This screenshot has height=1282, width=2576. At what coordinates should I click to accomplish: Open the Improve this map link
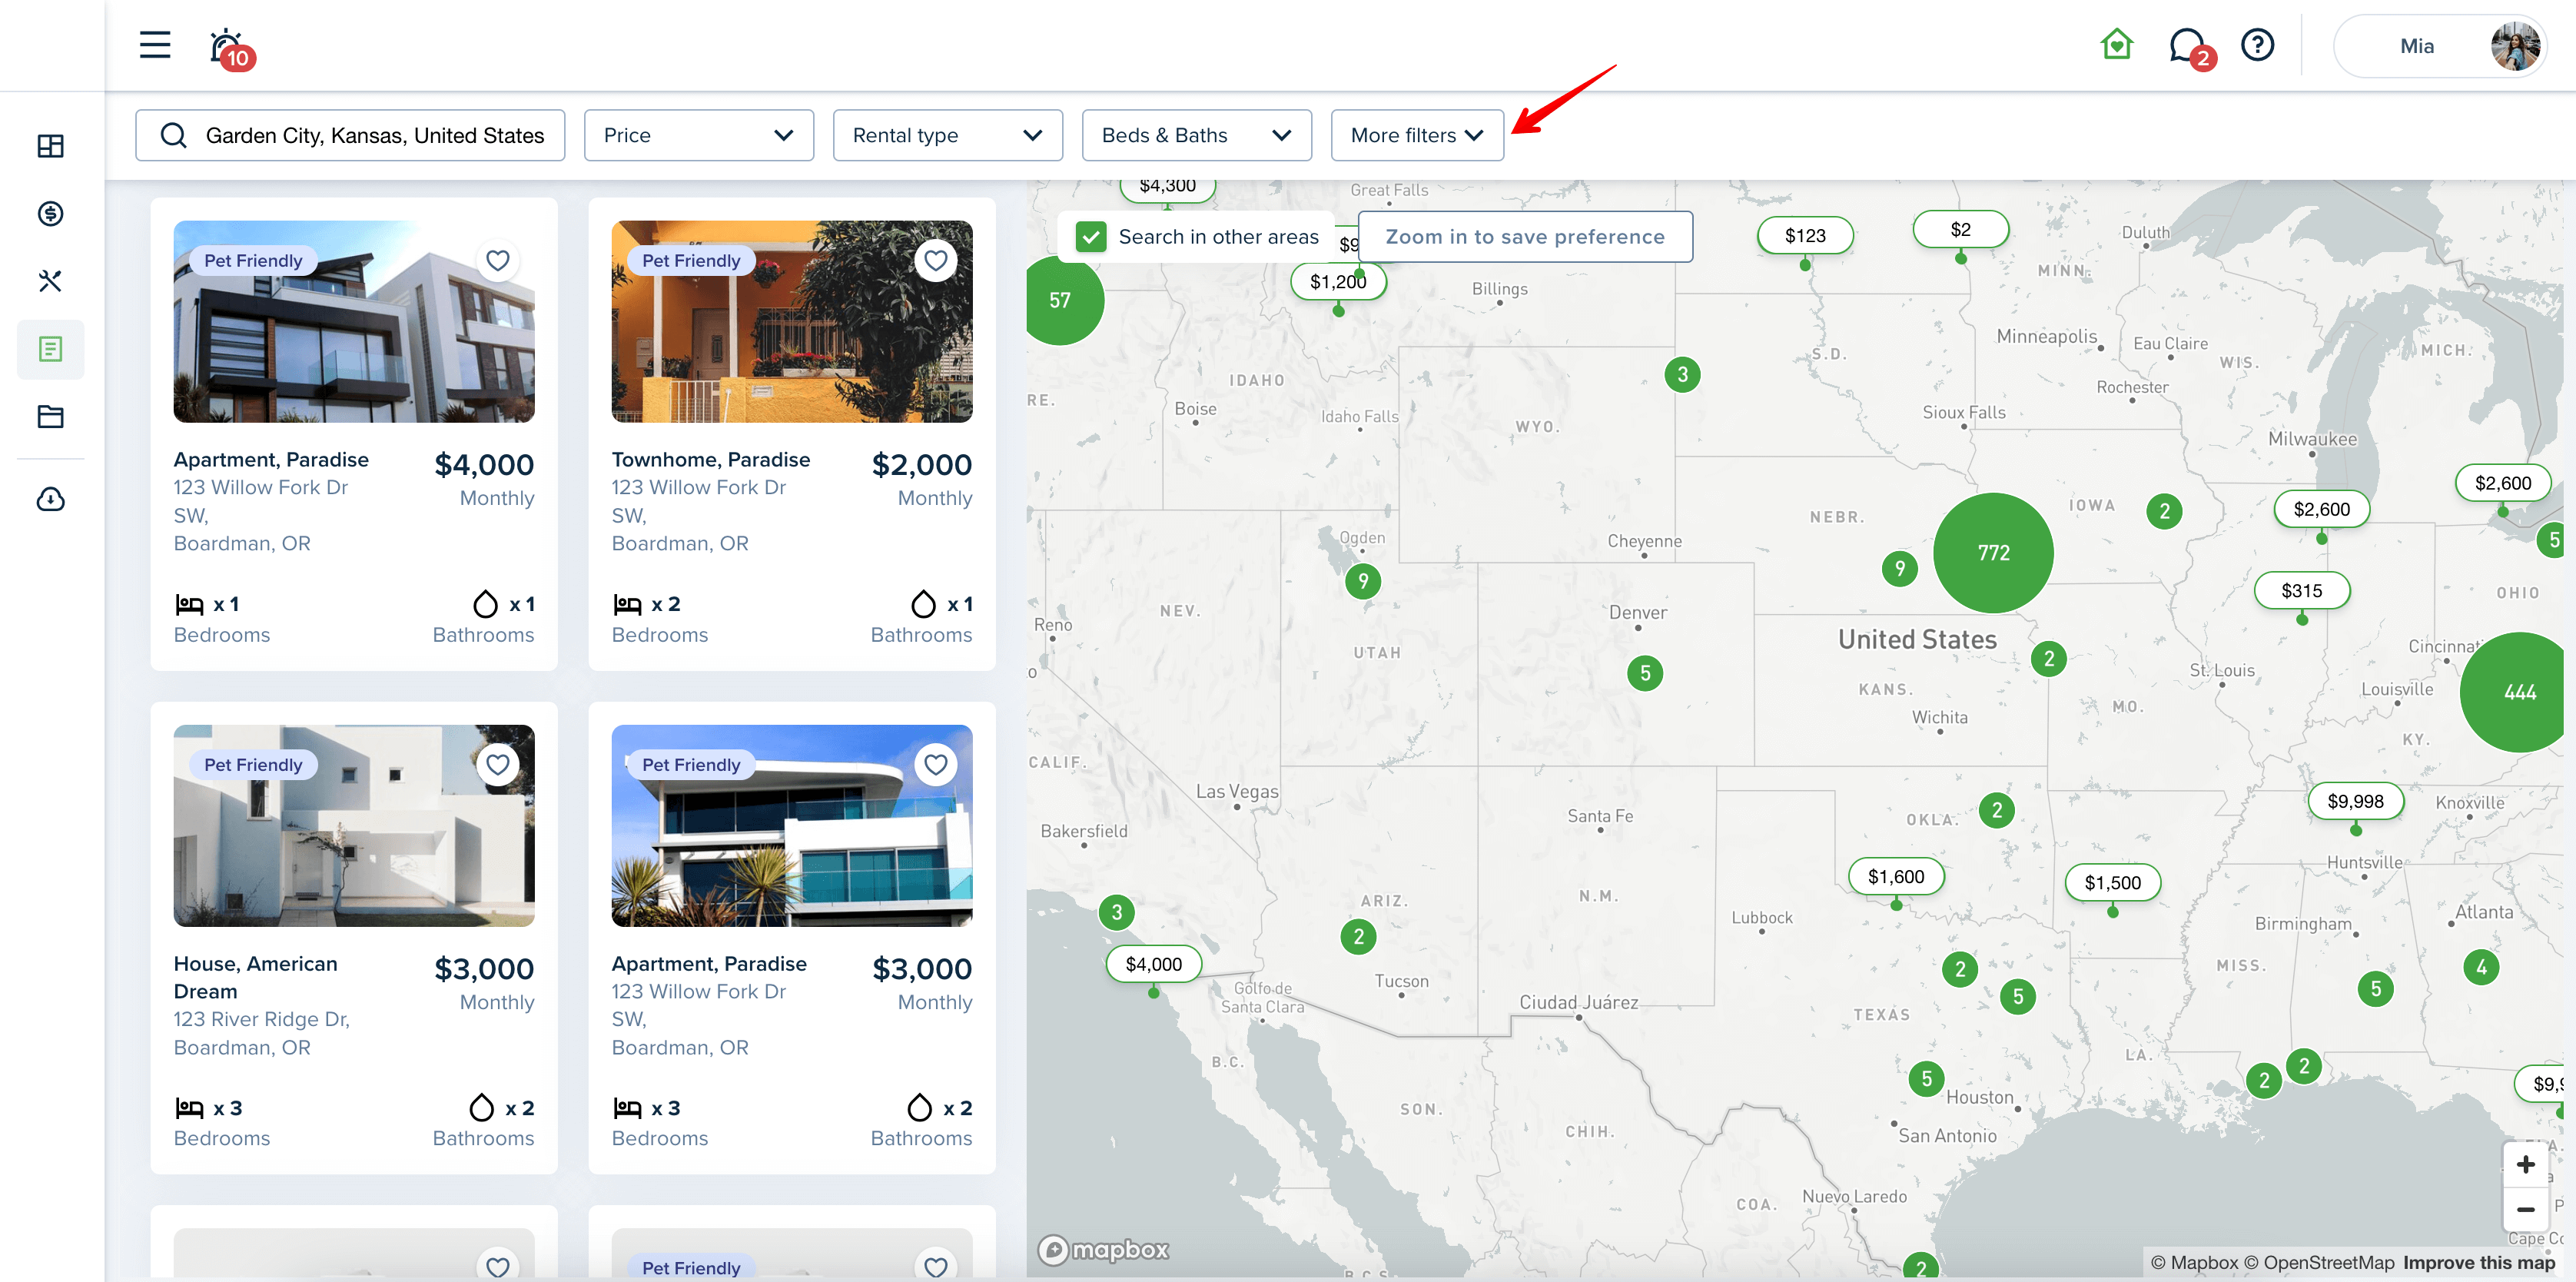point(2479,1262)
